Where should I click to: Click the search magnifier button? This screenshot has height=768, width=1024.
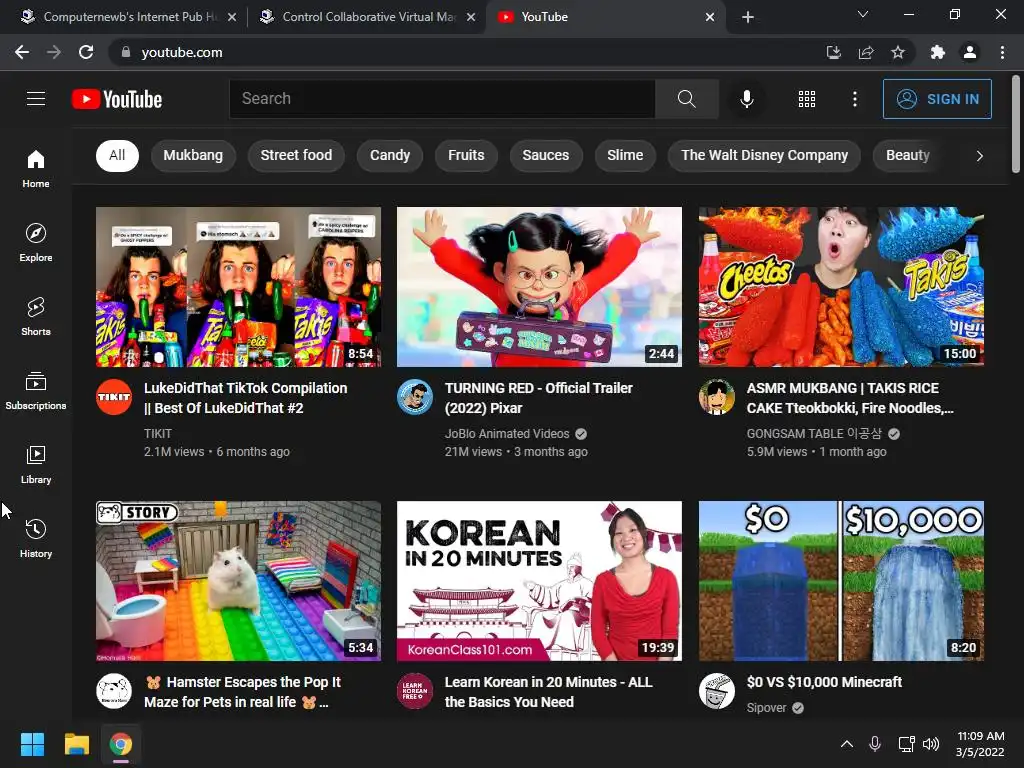pyautogui.click(x=686, y=99)
